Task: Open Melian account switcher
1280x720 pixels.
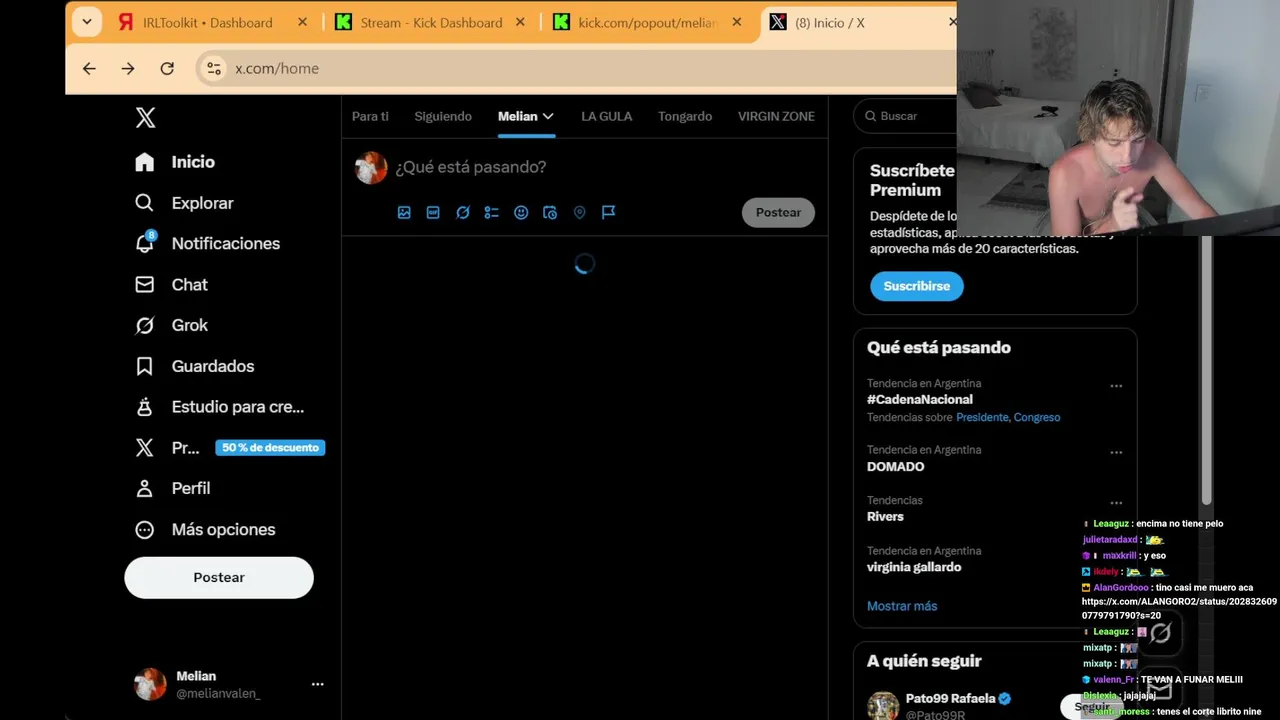Action: (x=229, y=684)
